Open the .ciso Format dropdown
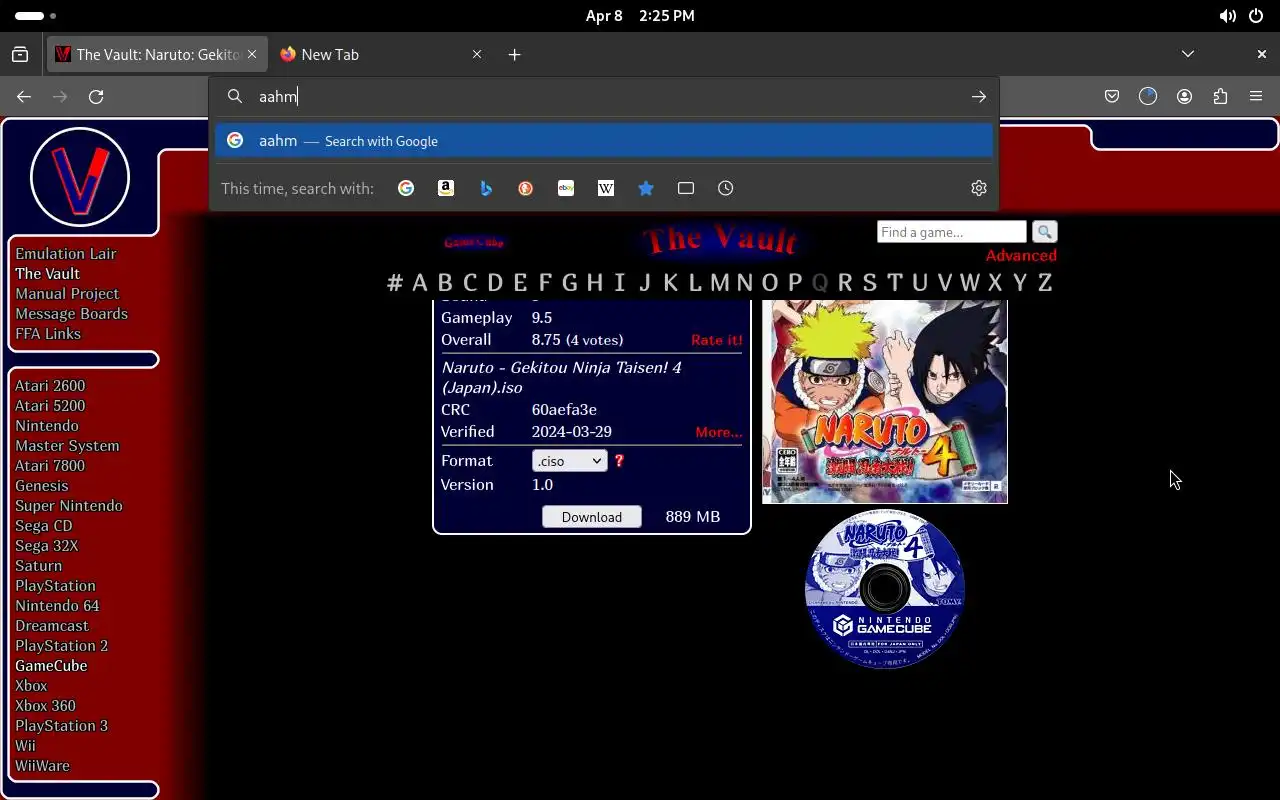Screen dimensions: 1280x800 coord(569,461)
